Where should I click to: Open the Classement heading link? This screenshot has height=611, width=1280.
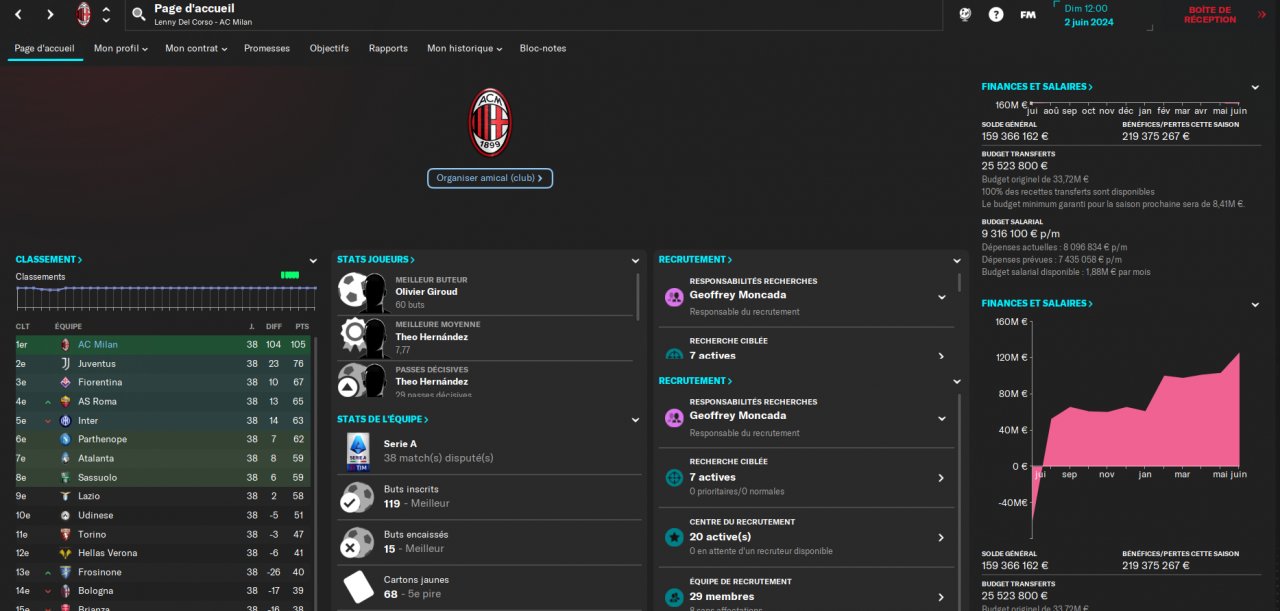49,260
